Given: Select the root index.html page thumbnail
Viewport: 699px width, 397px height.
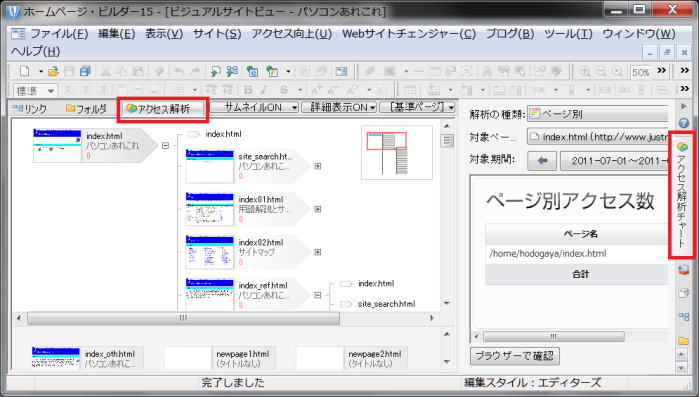Looking at the screenshot, I should pos(57,145).
